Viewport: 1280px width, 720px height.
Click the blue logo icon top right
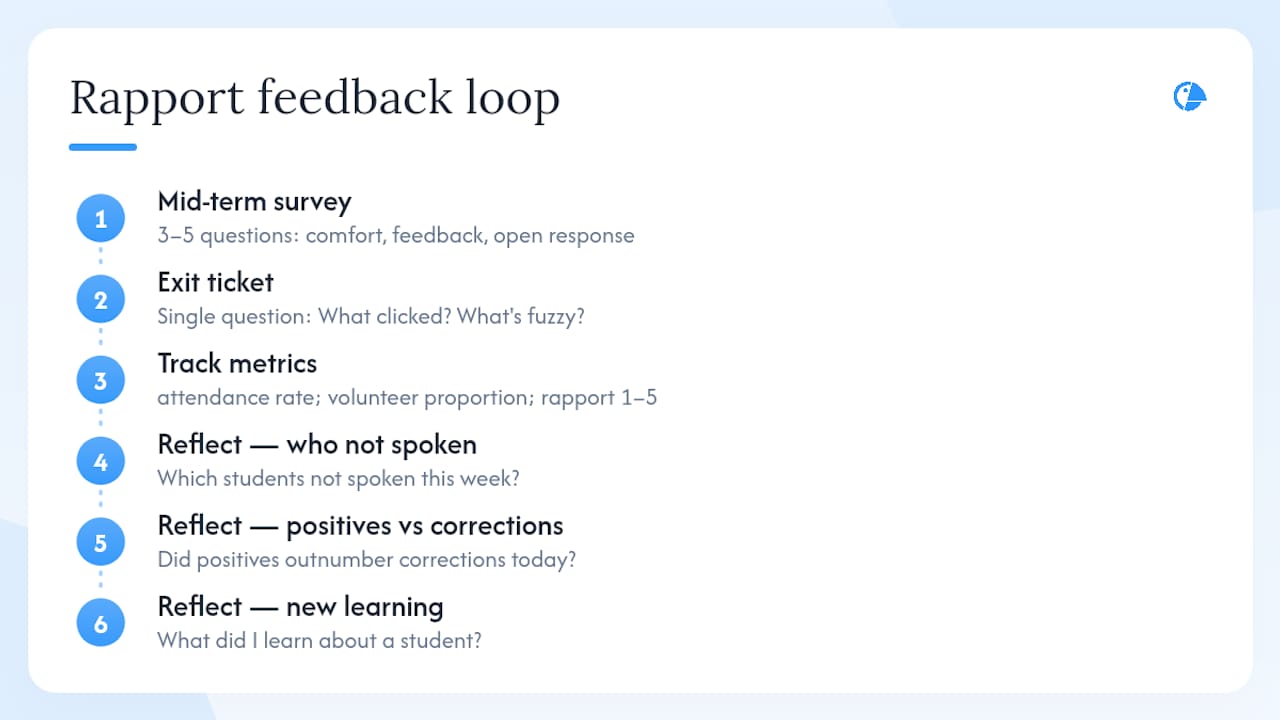tap(1190, 97)
